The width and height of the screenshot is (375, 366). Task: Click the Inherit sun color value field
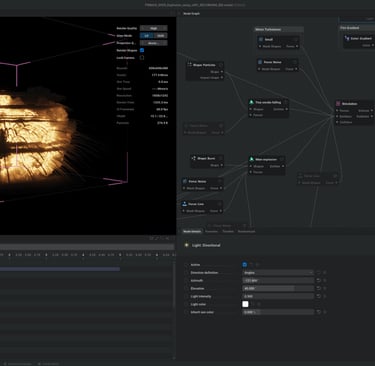tap(278, 312)
